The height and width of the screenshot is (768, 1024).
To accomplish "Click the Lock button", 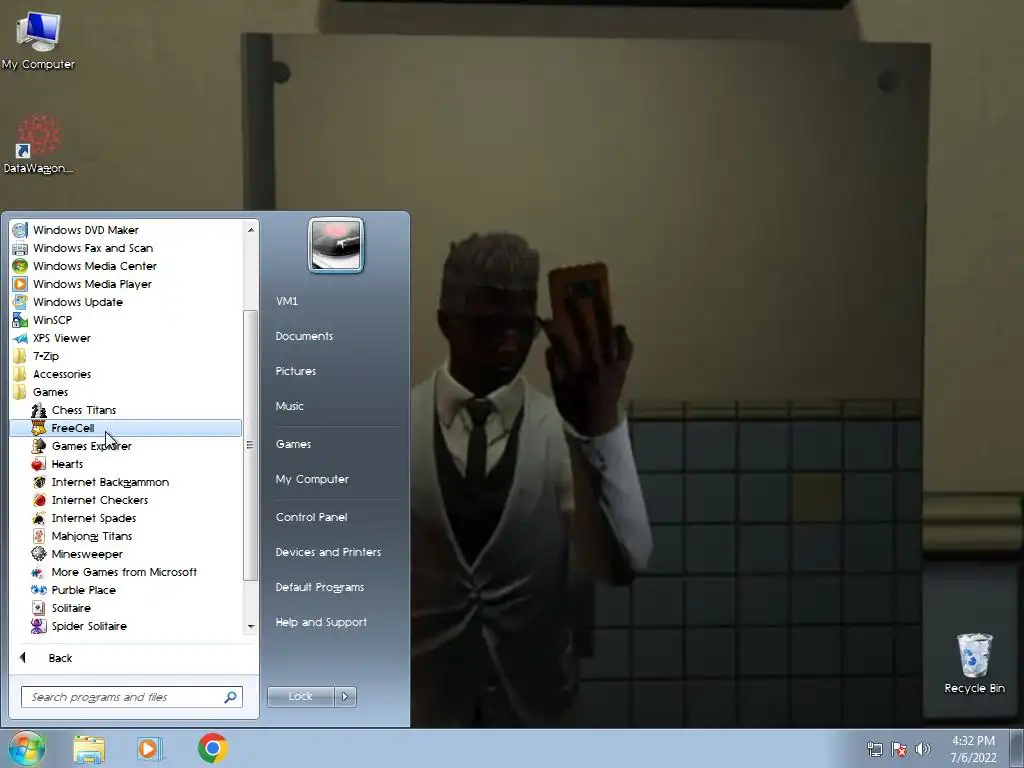I will [300, 696].
